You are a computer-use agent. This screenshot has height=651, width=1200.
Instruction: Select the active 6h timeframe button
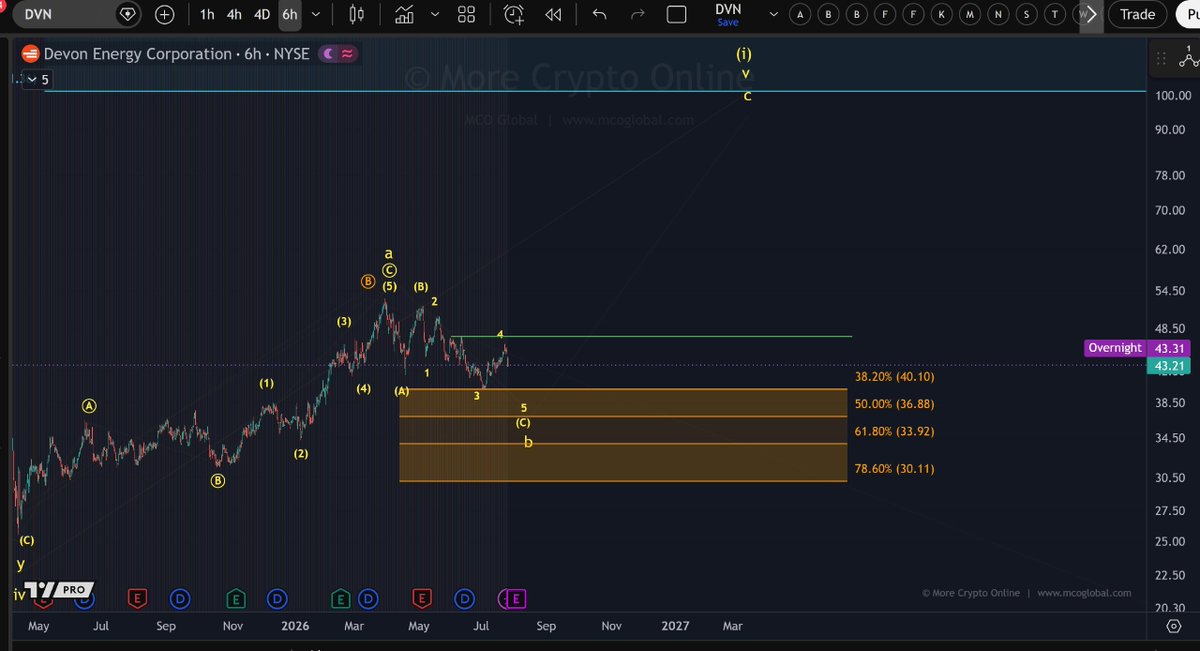point(289,14)
